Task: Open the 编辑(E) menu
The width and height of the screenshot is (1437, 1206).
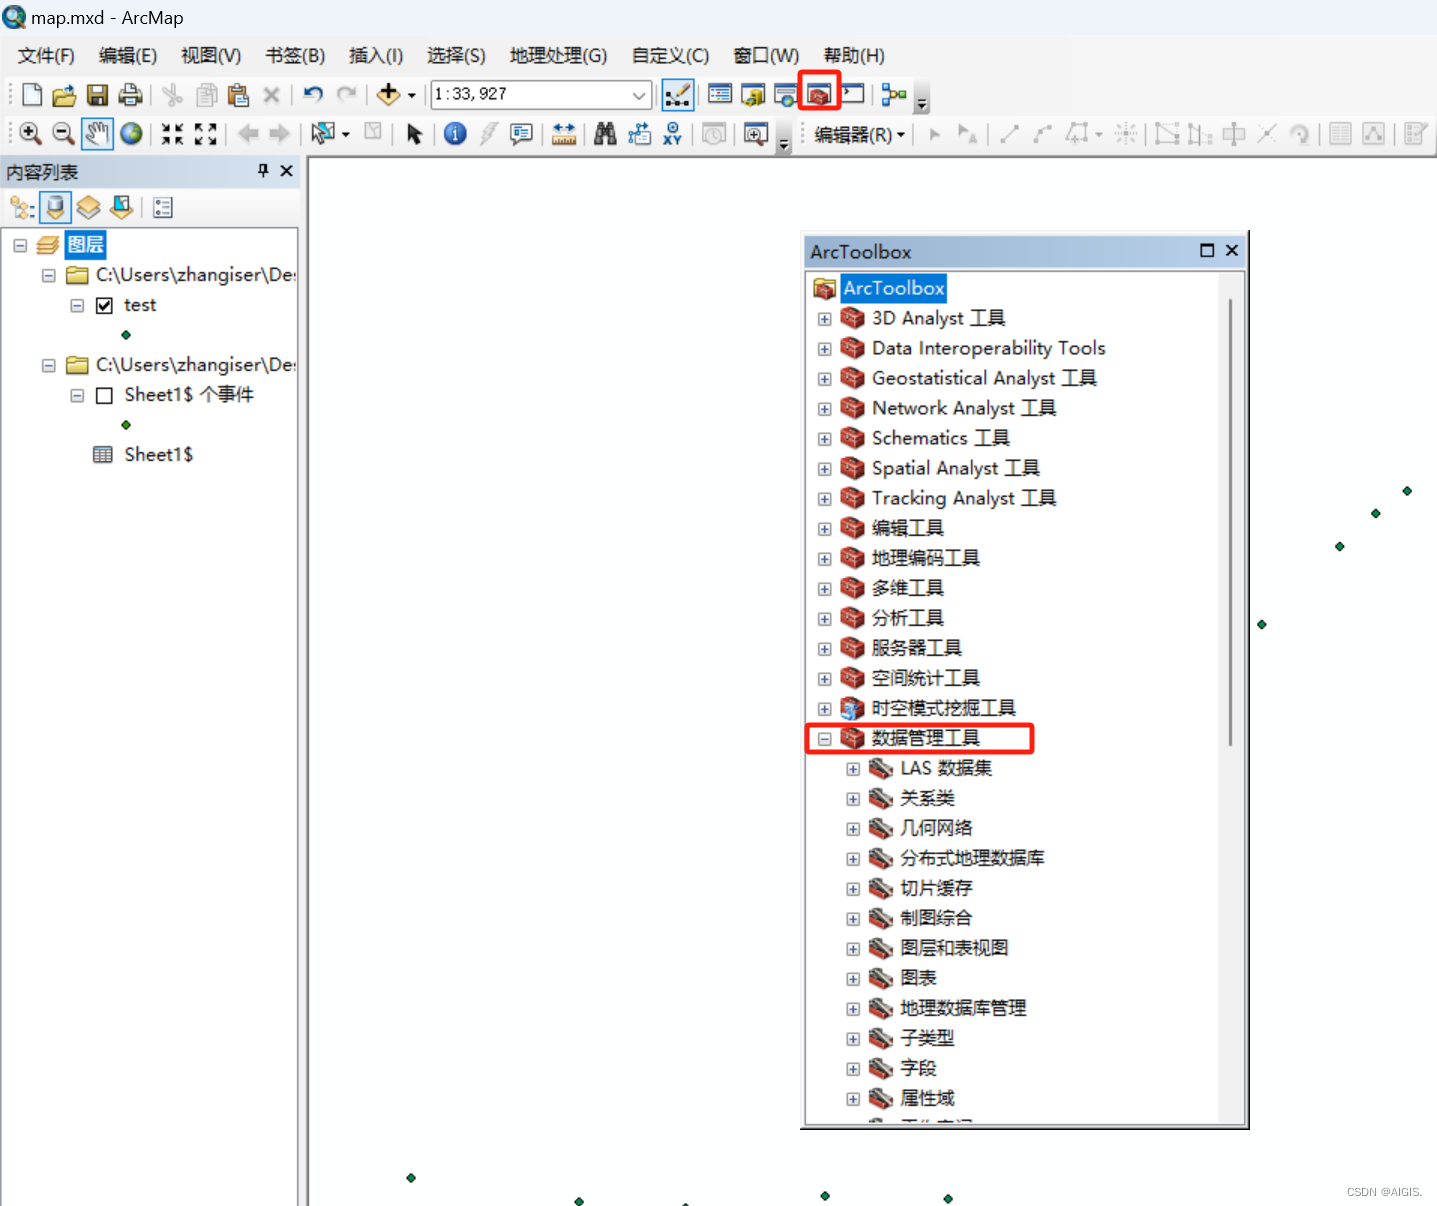Action: (128, 56)
